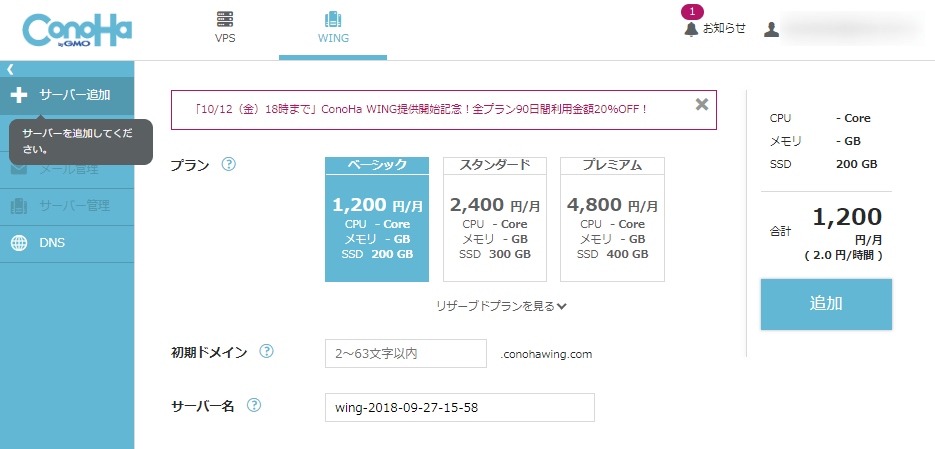Screen dimensions: 935x449
Task: Click the サーバー名 input field
Action: click(460, 408)
